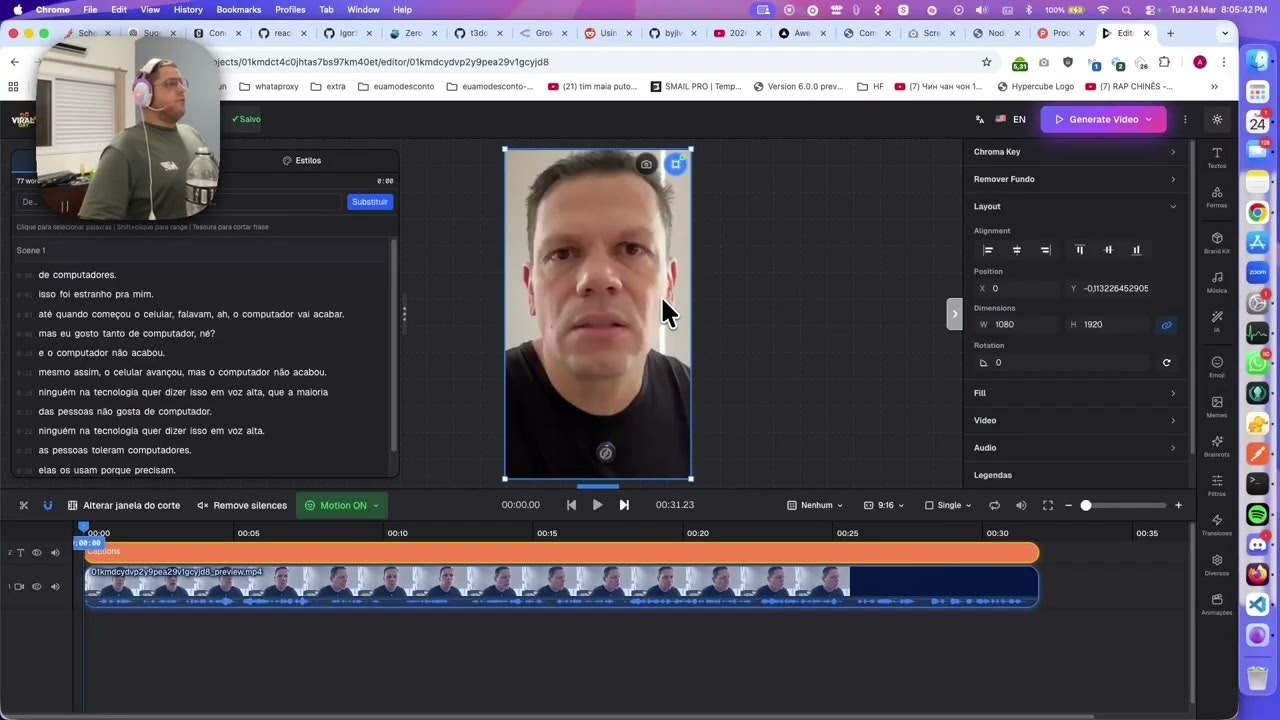Toggle the magnet snapping tool

[x=47, y=505]
